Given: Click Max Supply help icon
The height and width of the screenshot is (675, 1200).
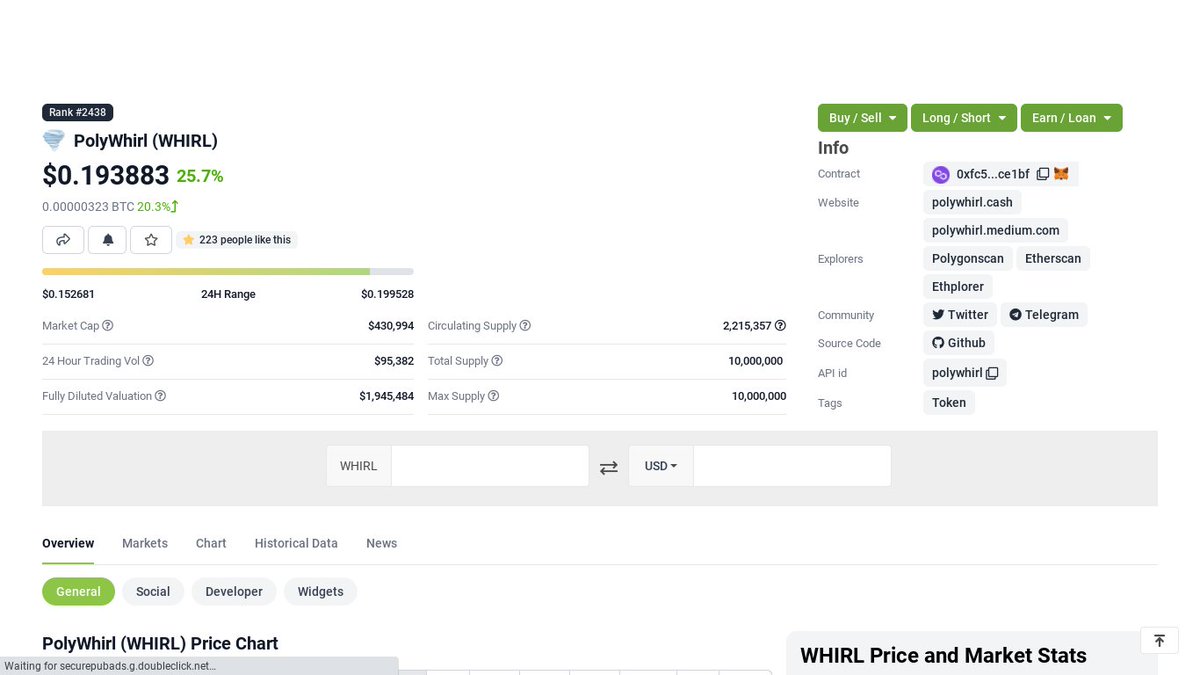Looking at the screenshot, I should [x=493, y=396].
